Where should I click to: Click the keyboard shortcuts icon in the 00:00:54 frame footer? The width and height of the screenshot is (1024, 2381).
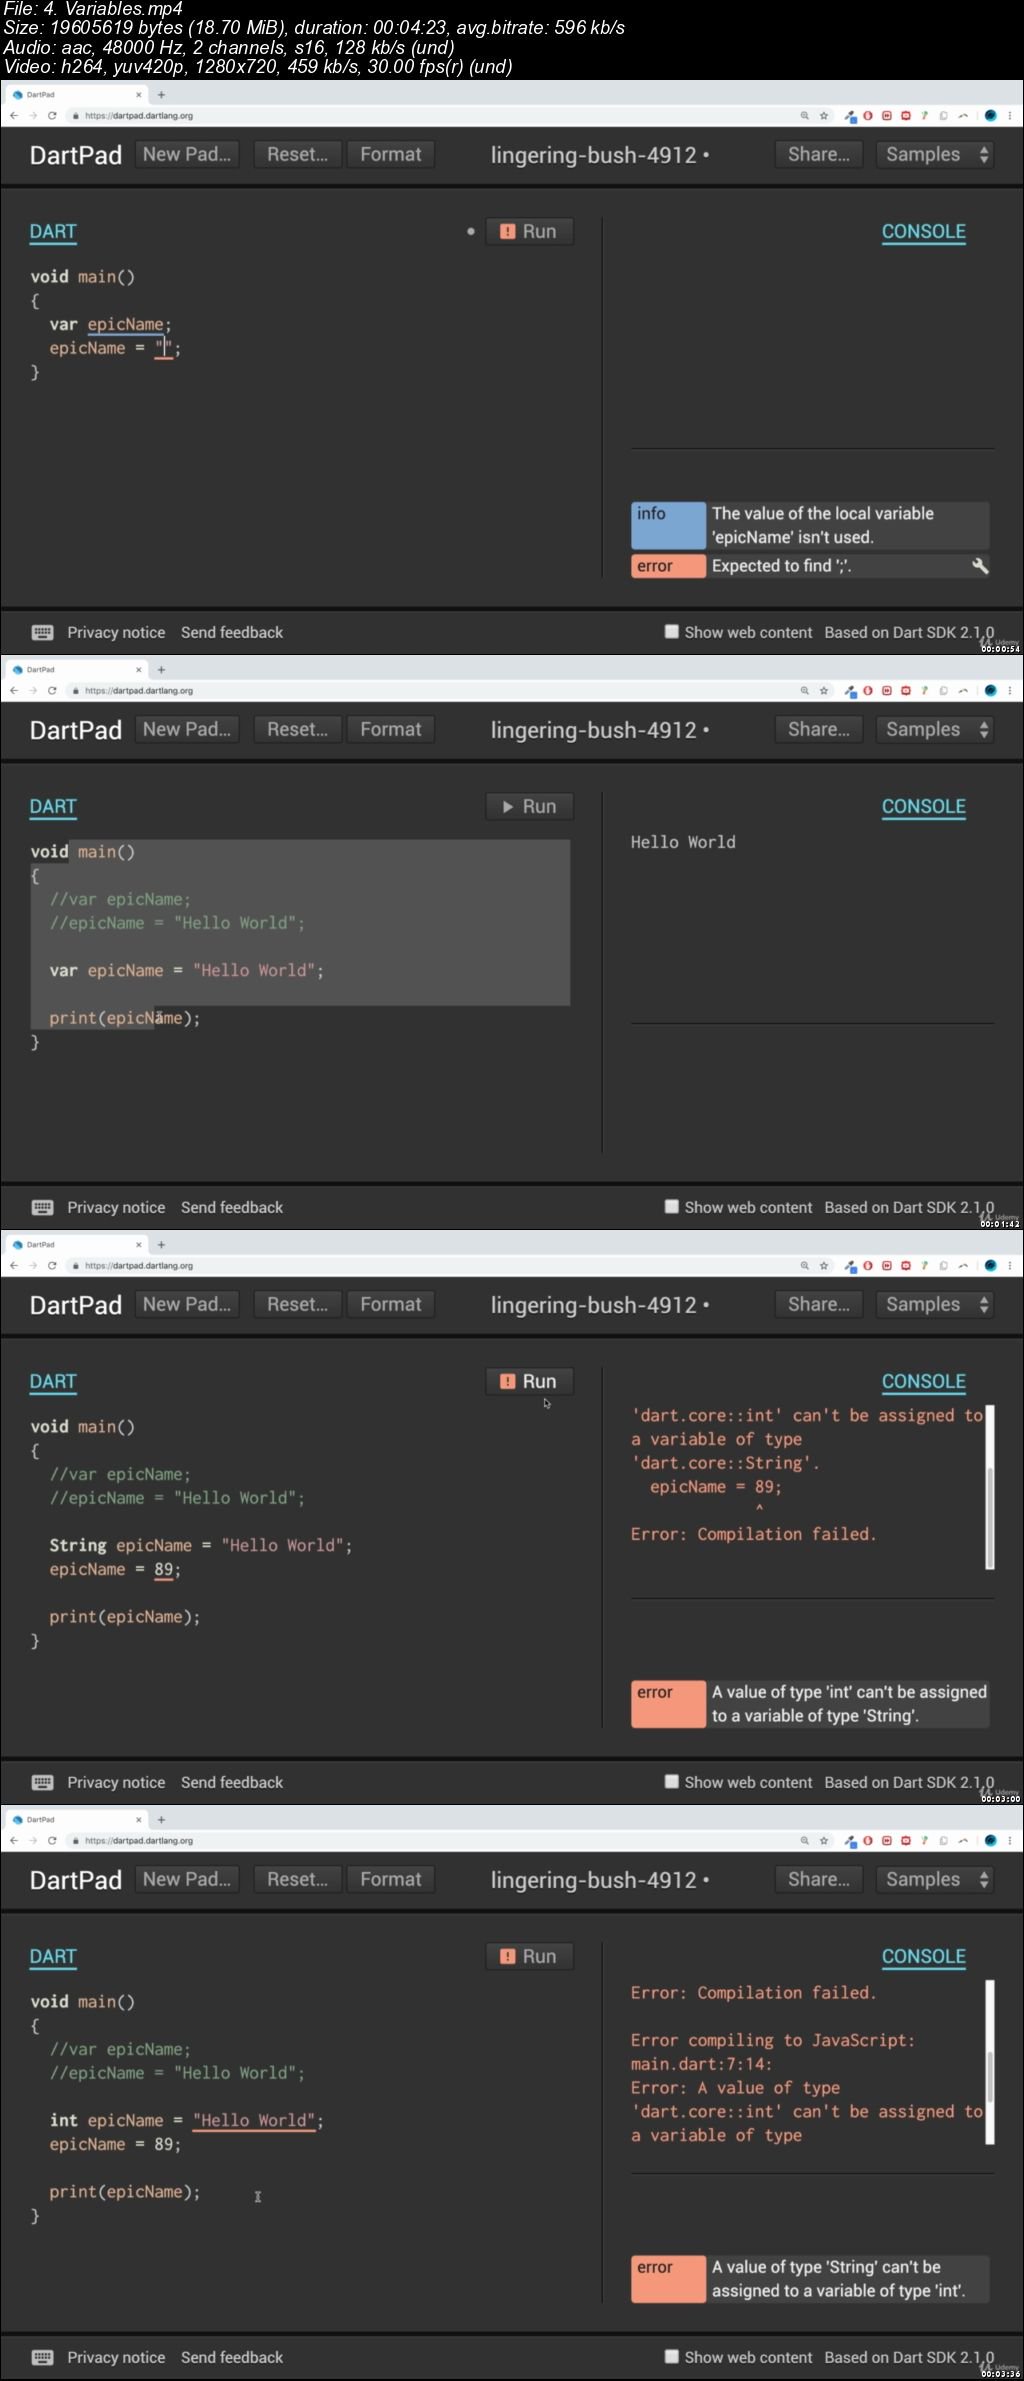coord(42,632)
